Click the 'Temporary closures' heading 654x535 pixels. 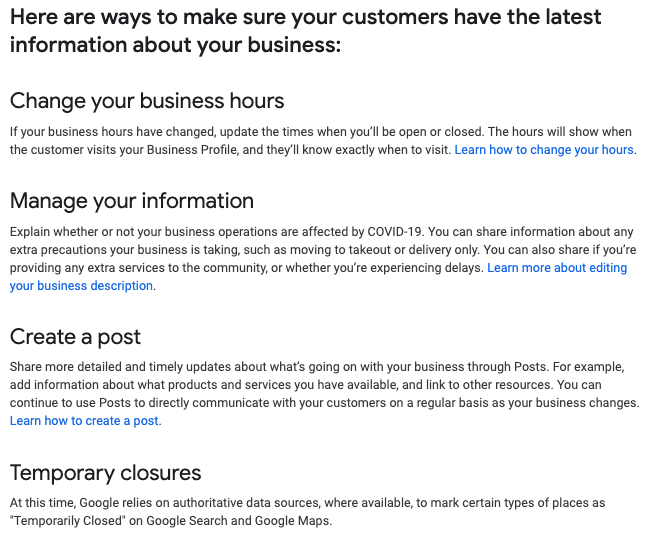coord(106,473)
